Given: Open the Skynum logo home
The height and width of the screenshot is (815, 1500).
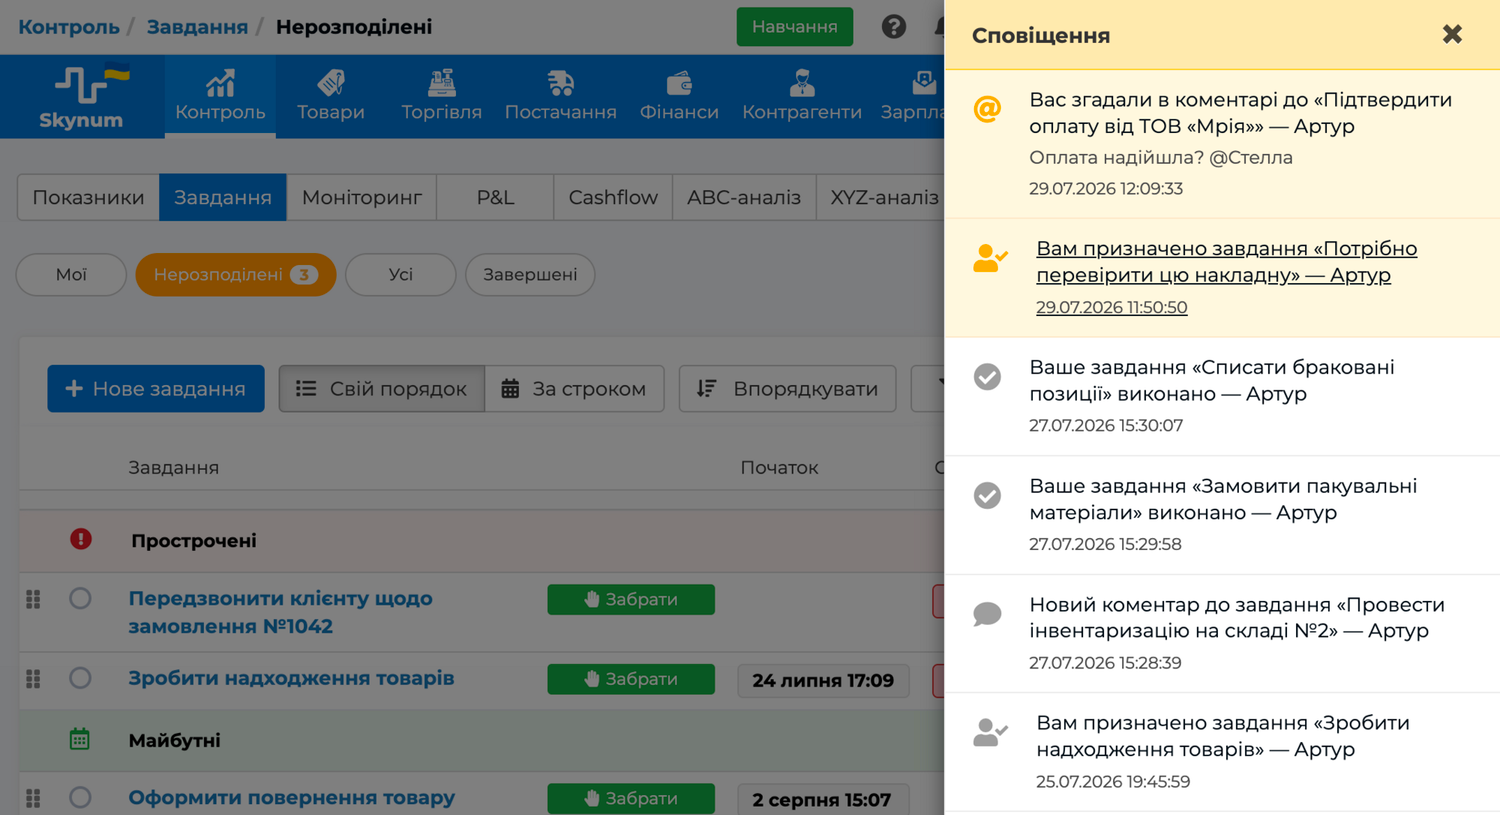Looking at the screenshot, I should coord(83,97).
